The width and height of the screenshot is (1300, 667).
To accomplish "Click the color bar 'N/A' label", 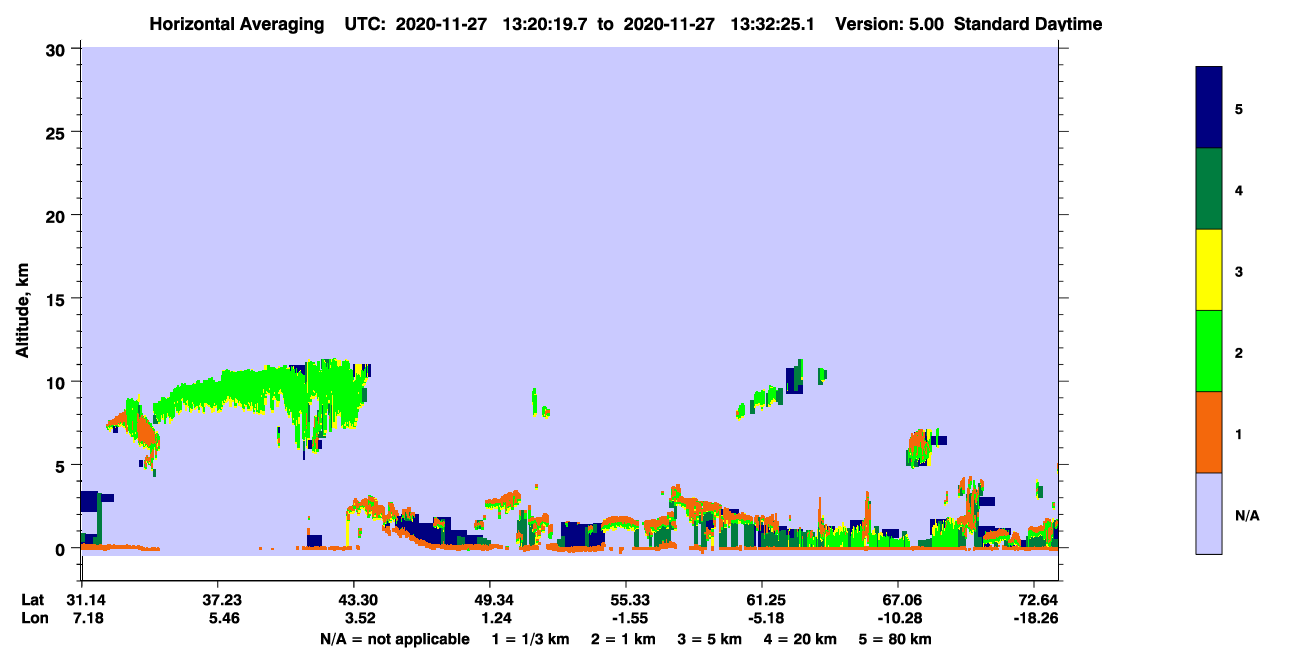I will tap(1247, 515).
